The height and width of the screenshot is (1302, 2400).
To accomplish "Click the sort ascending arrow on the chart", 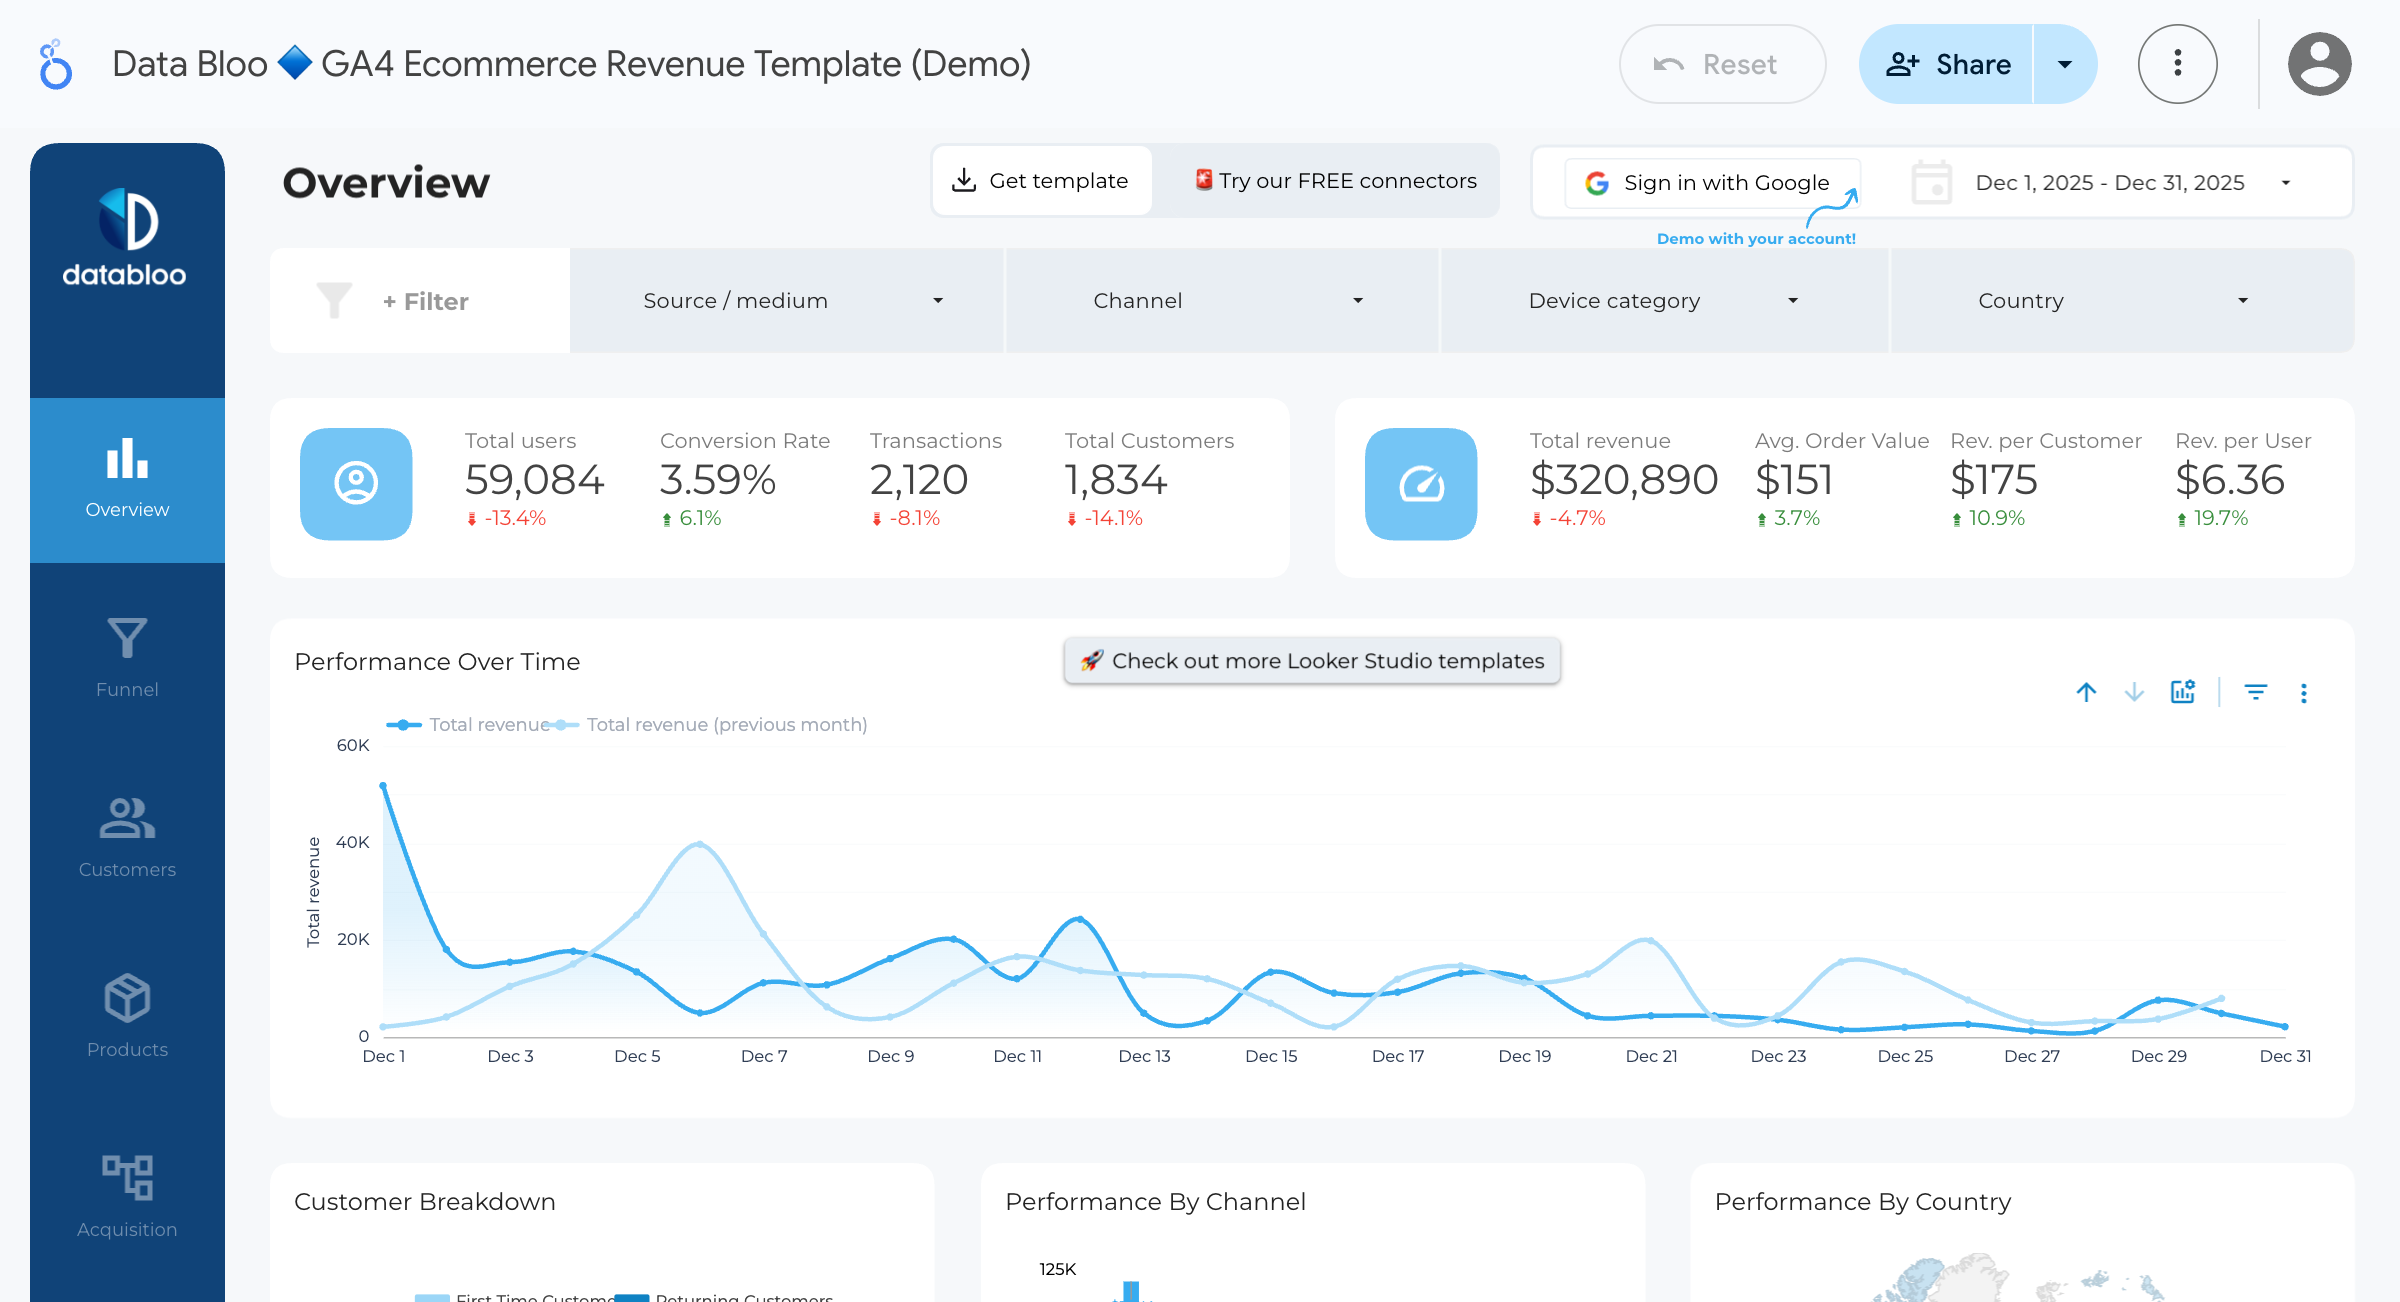I will point(2086,691).
